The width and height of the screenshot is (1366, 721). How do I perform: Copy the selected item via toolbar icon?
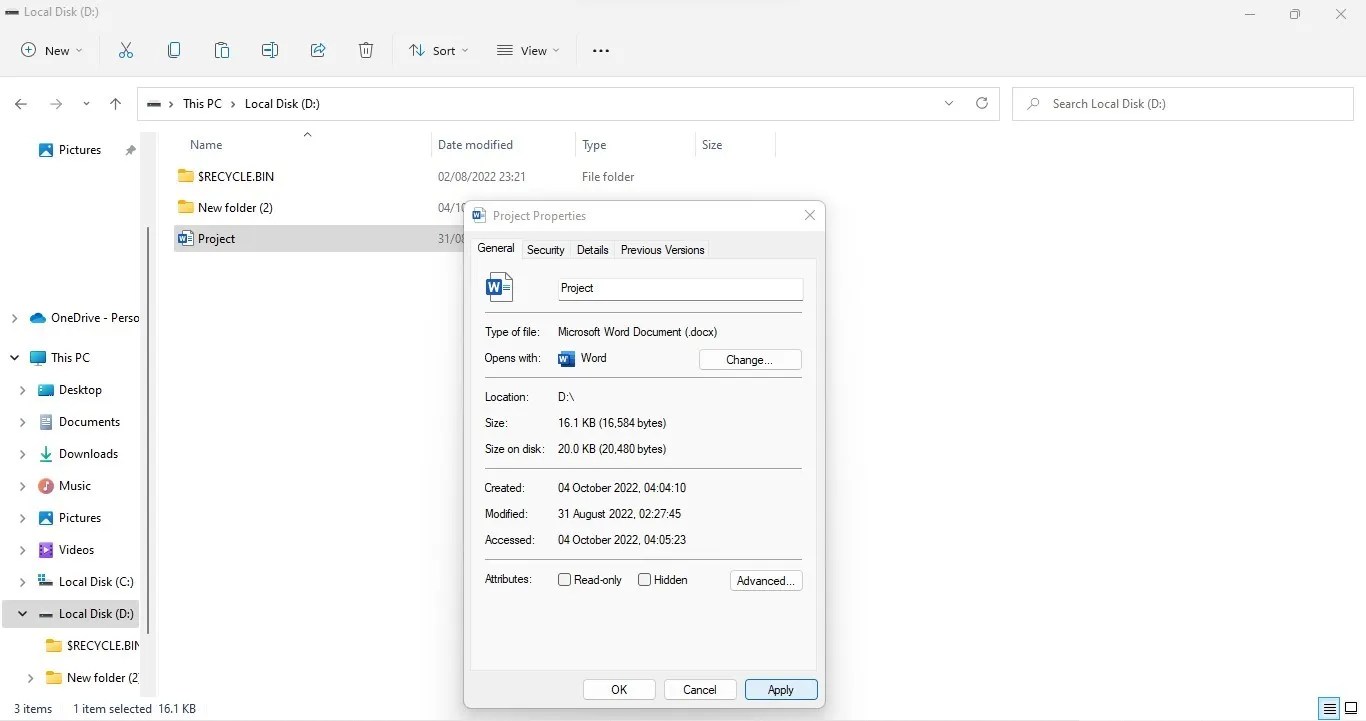click(174, 50)
